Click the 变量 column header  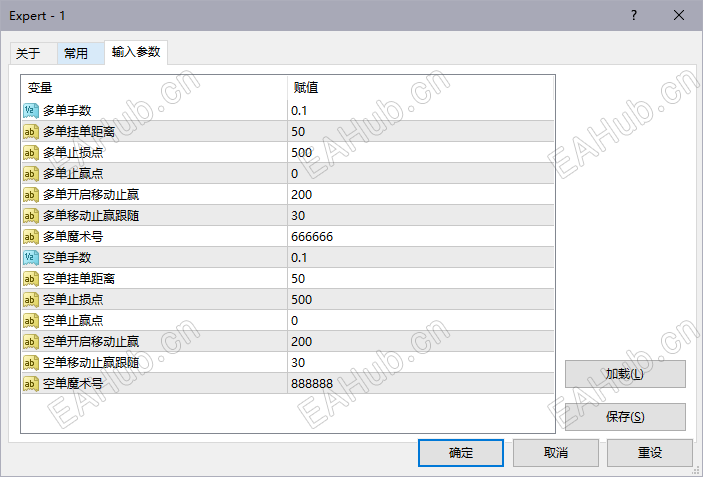(154, 87)
